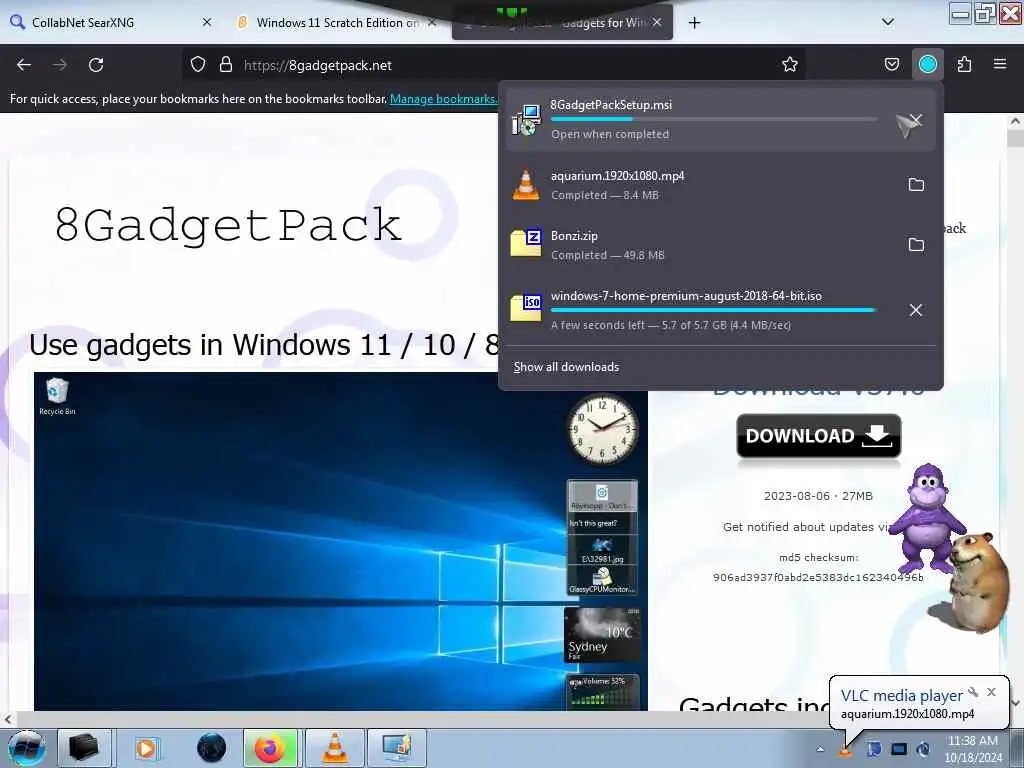Image resolution: width=1024 pixels, height=768 pixels.
Task: Open the Extensions puzzle icon
Action: pos(964,65)
